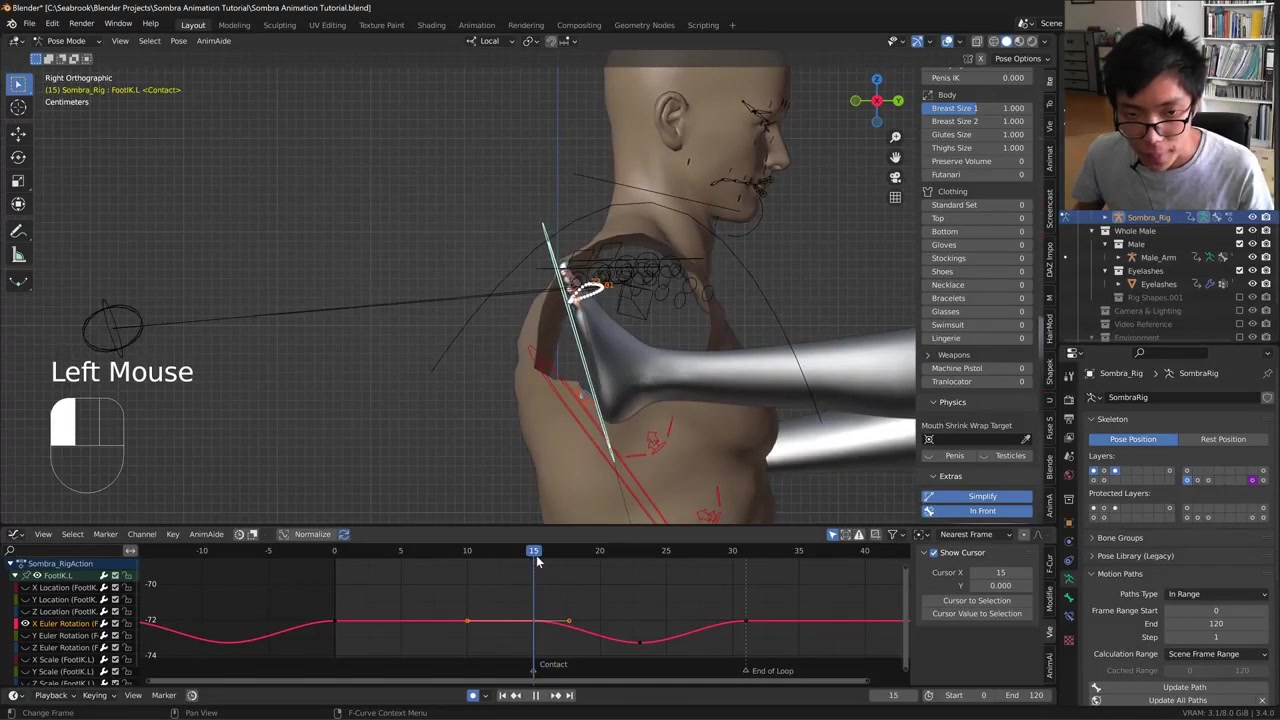Image resolution: width=1280 pixels, height=720 pixels.
Task: Activate the Rotate tool
Action: (18, 157)
